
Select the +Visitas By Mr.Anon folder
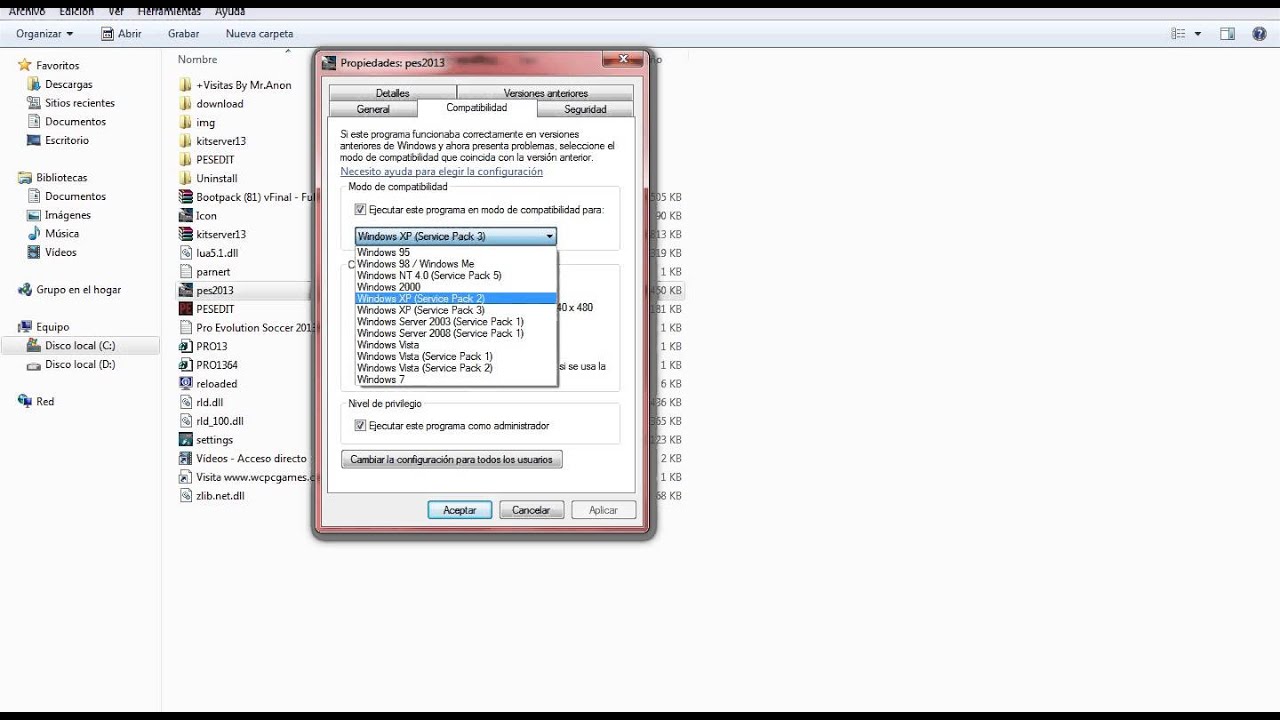(245, 85)
